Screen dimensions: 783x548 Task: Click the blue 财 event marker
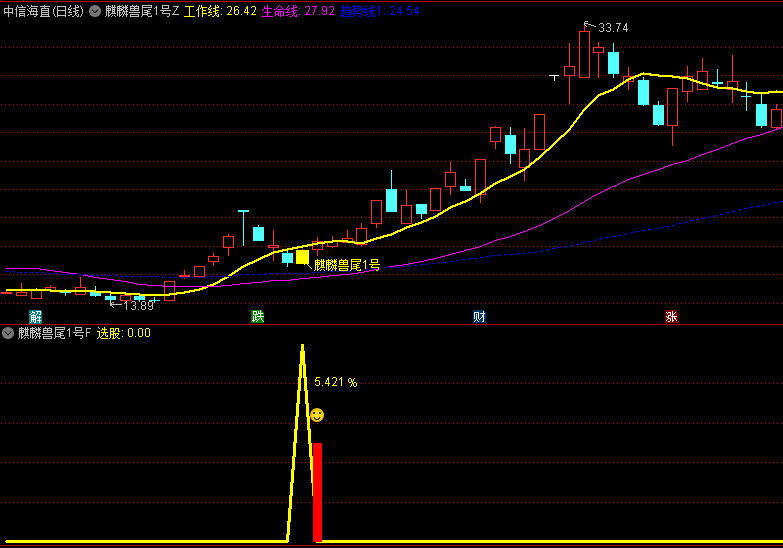[x=480, y=317]
